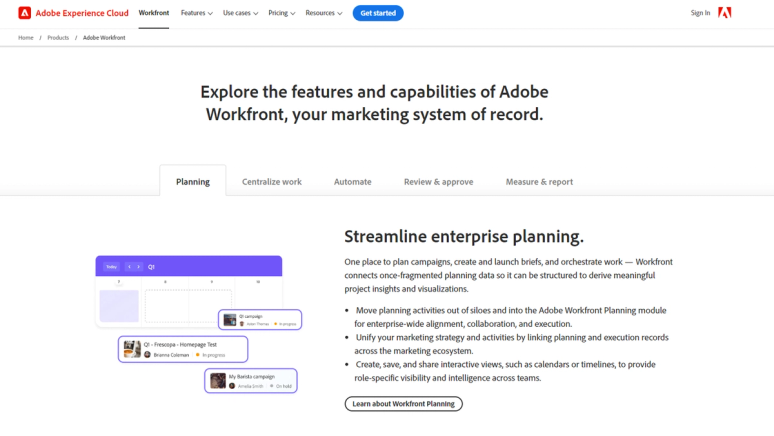Open the Workfront nav item
Screen dimensions: 774x436
(154, 13)
